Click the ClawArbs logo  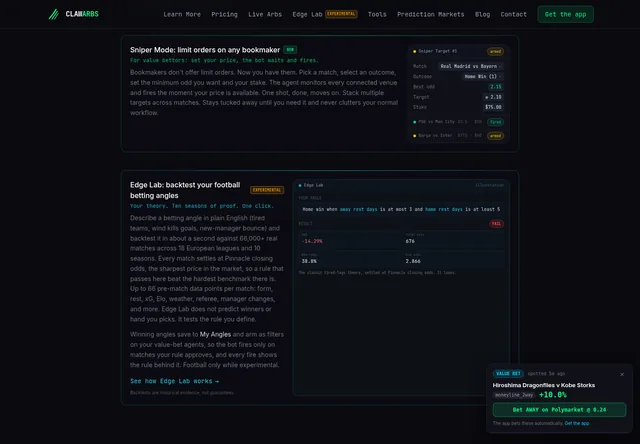[x=73, y=14]
